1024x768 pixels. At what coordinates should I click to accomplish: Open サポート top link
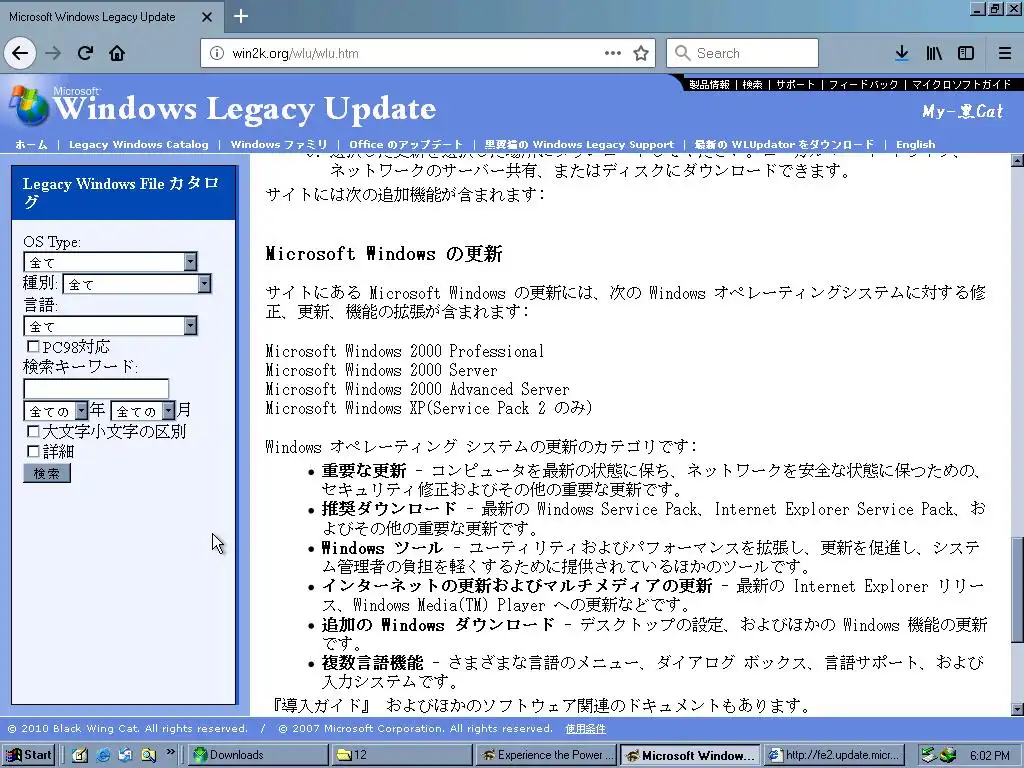click(795, 84)
